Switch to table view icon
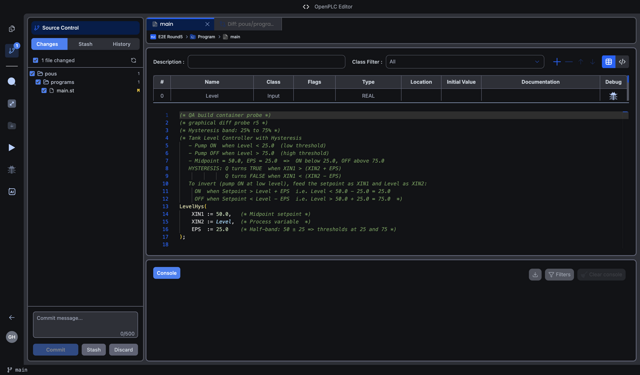 (x=609, y=62)
